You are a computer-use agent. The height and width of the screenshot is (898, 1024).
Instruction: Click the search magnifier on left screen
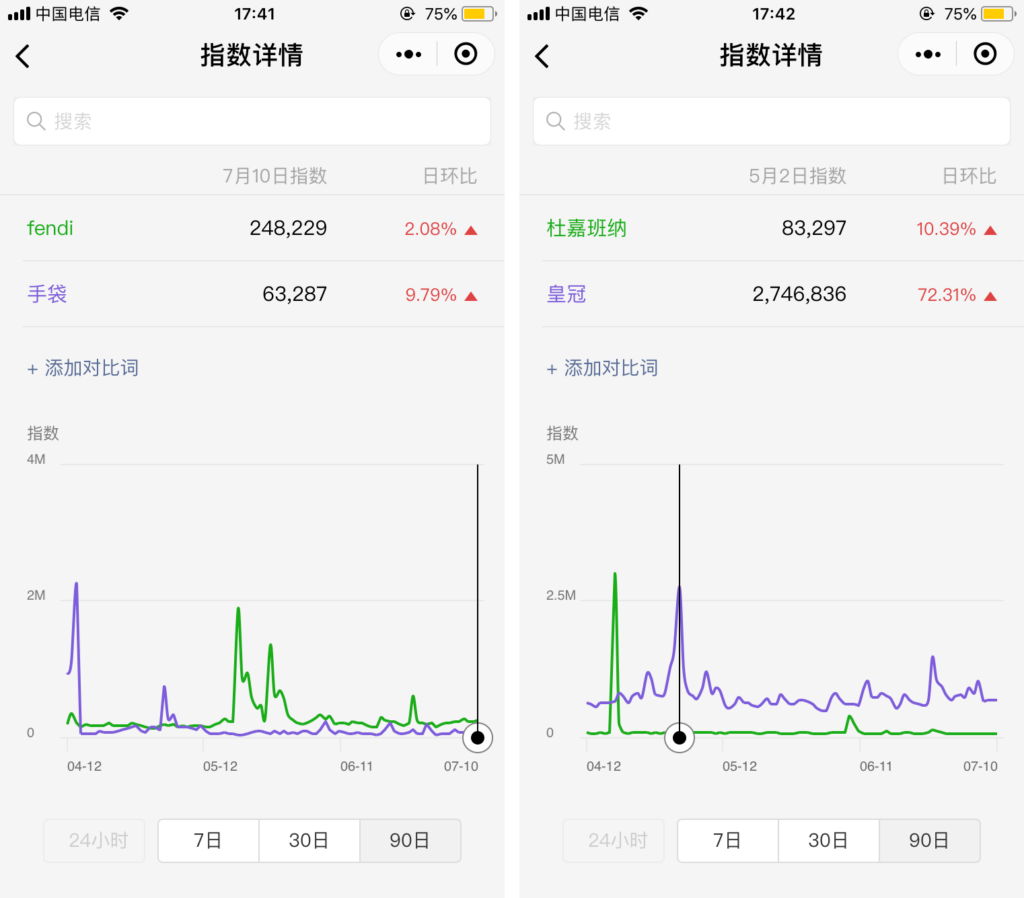pos(36,121)
